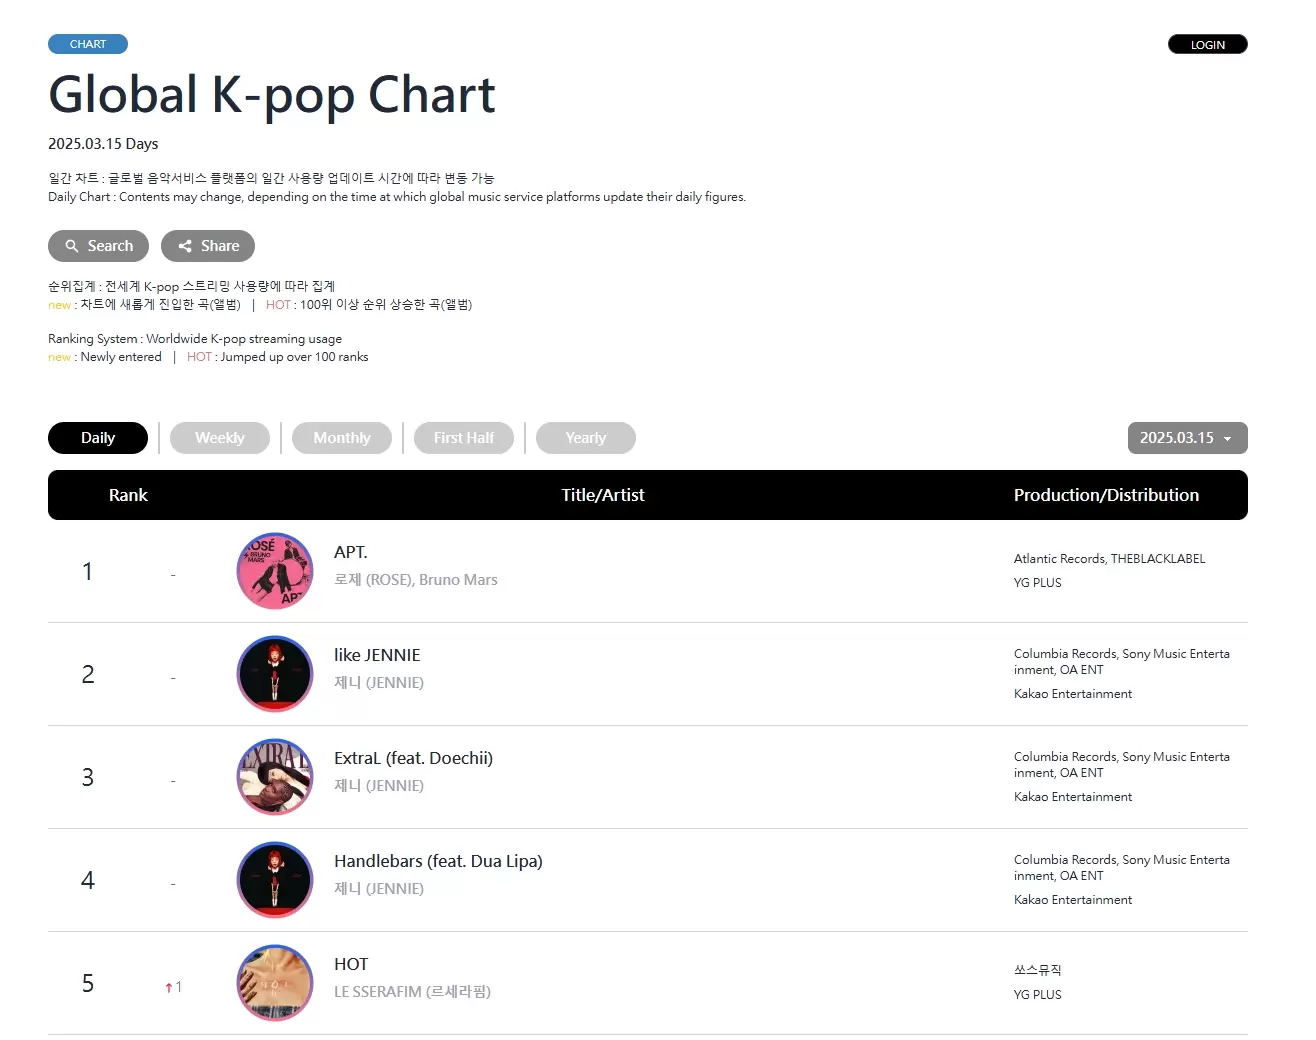Open like JENNIE album cover thumbnail

point(275,674)
